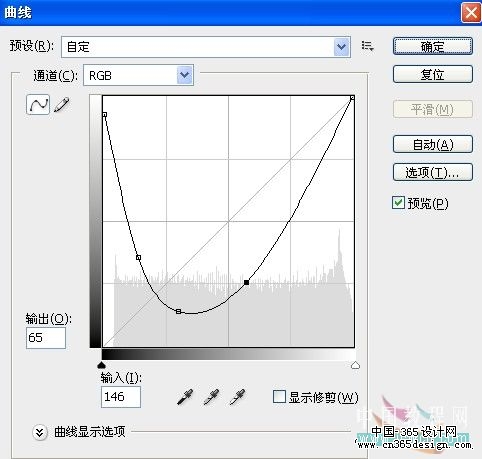The height and width of the screenshot is (459, 482).
Task: Click the selected black curve point
Action: point(246,282)
